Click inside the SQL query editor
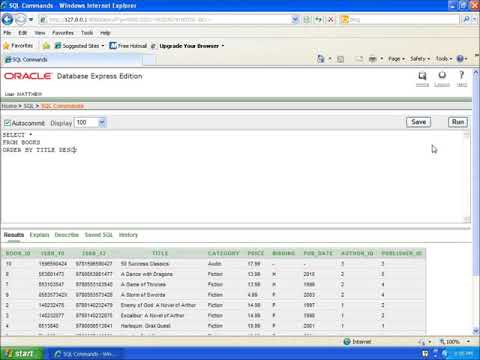Screen dimensions: 480x360 [233, 177]
